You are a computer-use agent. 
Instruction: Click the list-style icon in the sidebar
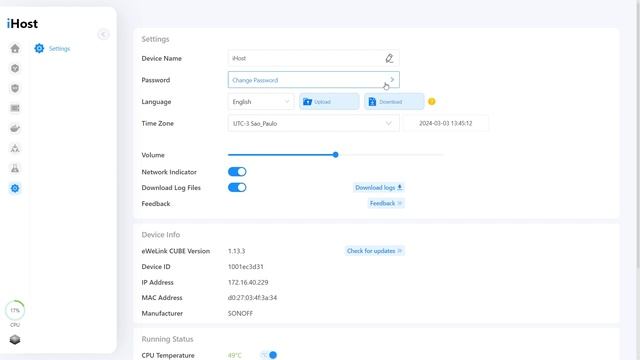(x=15, y=108)
